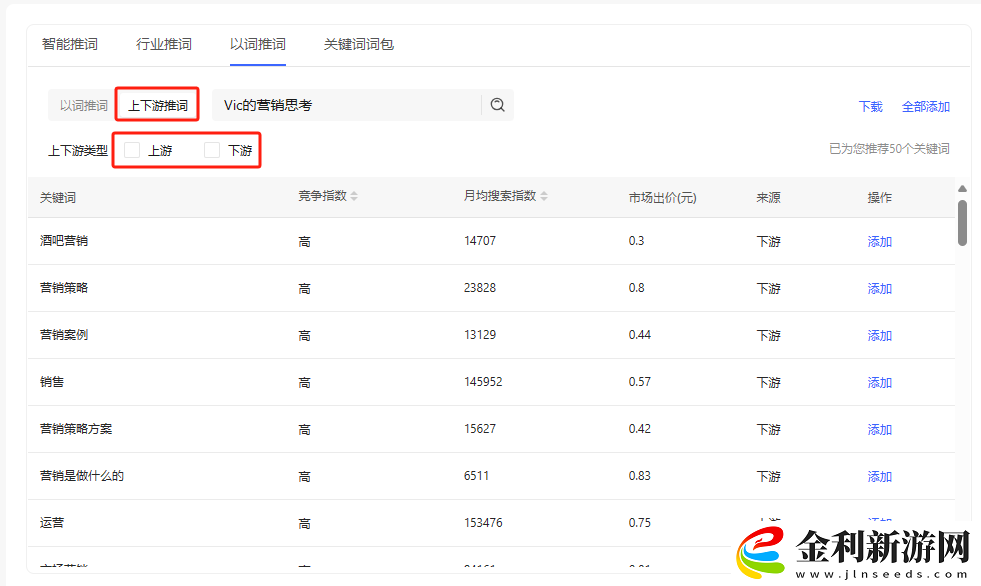Check the 上游 checkbox

[x=132, y=150]
